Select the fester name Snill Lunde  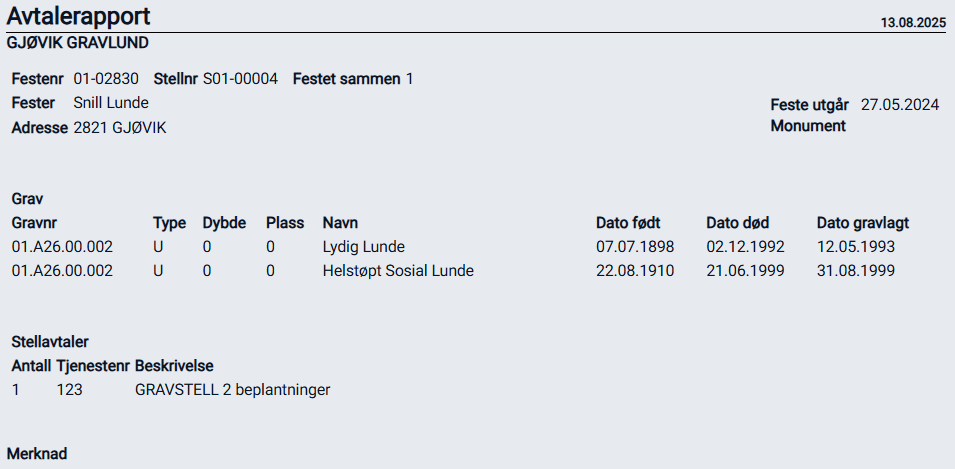[111, 103]
